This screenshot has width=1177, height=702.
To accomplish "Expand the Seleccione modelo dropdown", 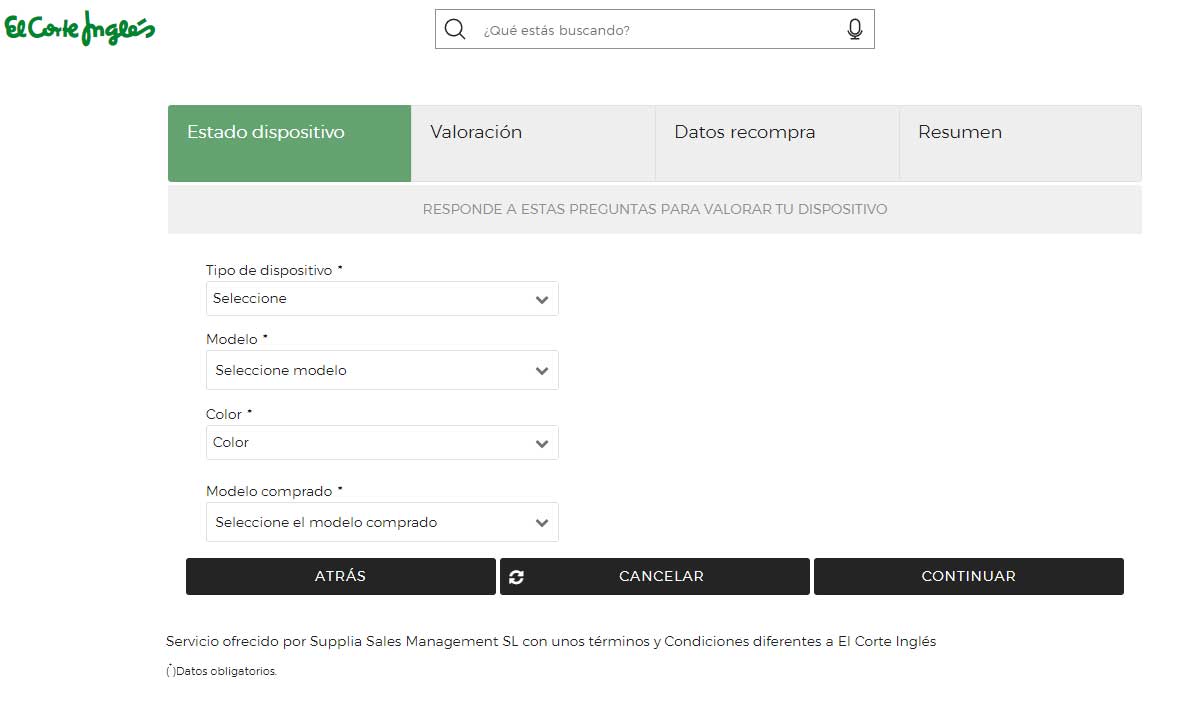I will (370, 371).
